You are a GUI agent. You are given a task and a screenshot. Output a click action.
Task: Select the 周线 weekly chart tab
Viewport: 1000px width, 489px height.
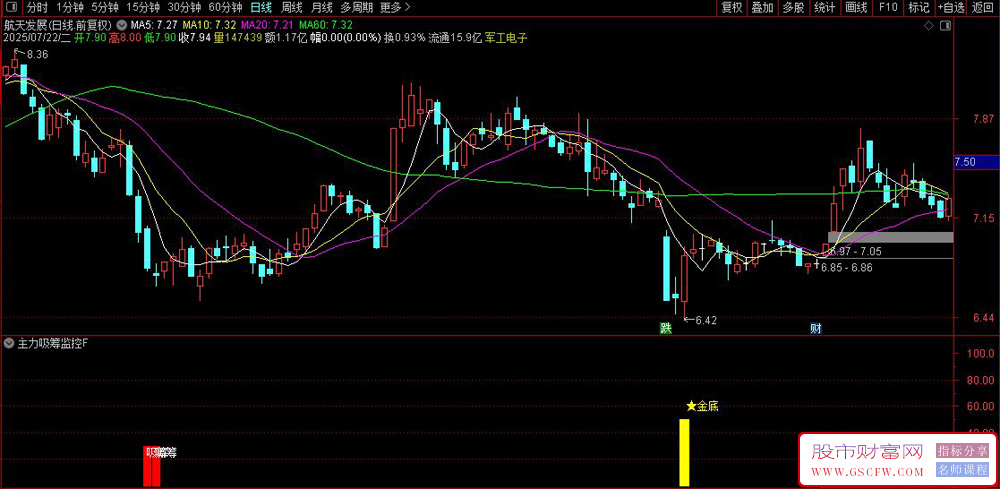(x=292, y=8)
